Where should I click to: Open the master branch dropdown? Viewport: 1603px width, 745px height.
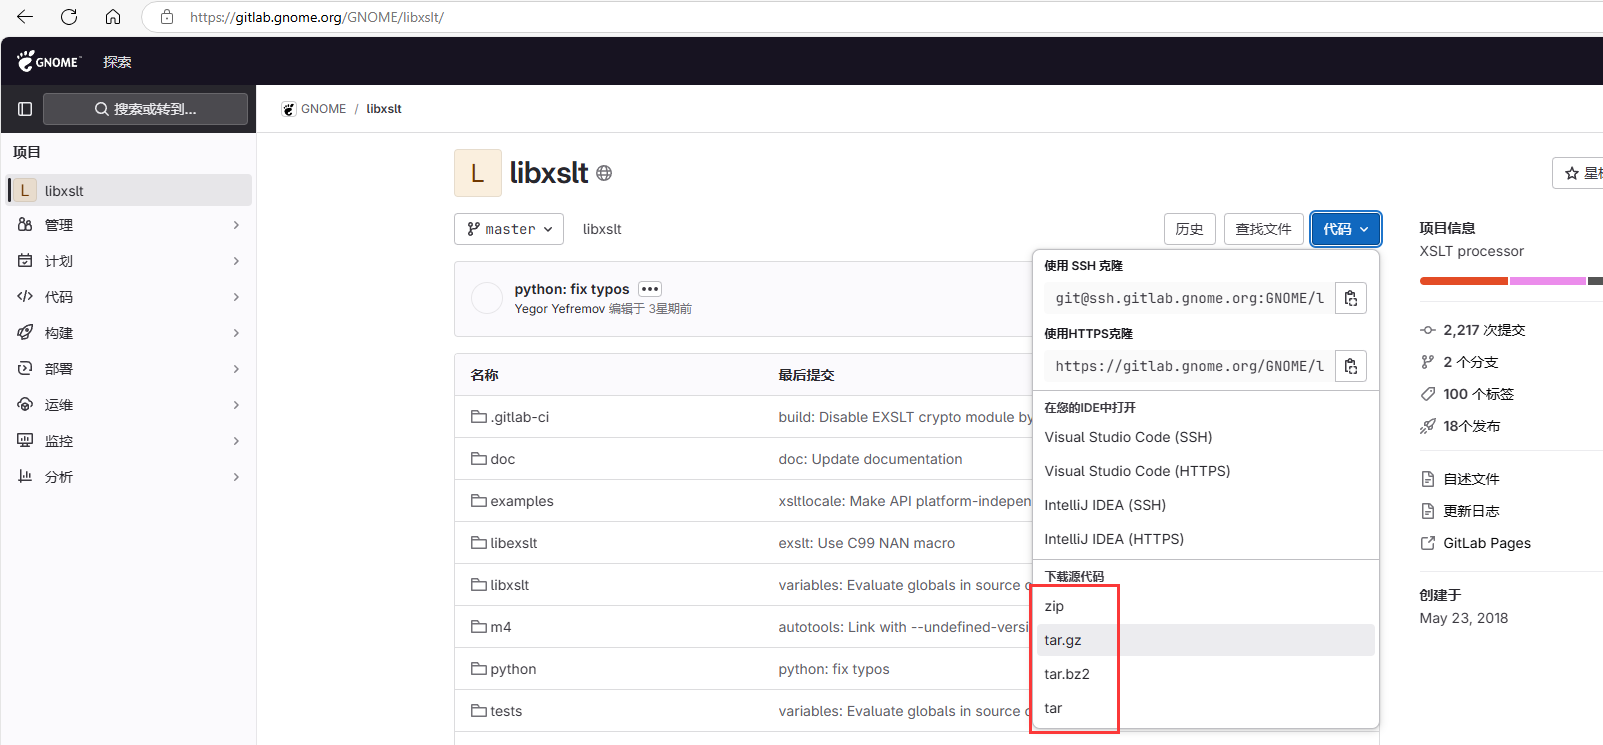(x=509, y=229)
